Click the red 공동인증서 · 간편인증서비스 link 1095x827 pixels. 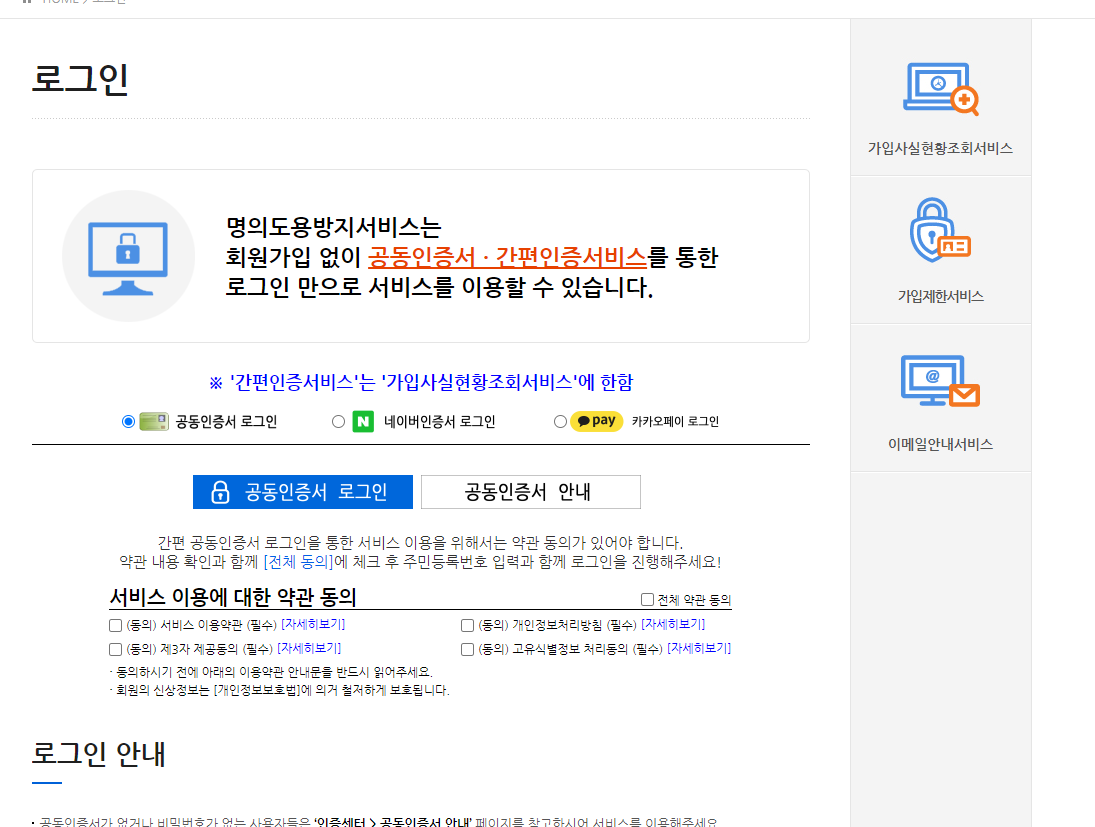508,258
